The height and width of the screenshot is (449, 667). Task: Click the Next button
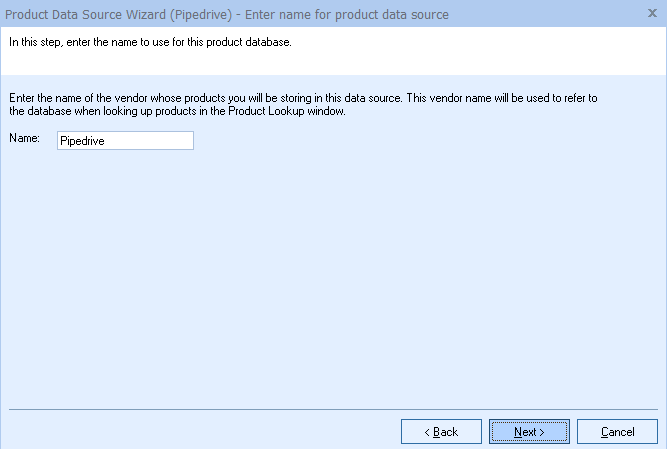(x=529, y=431)
